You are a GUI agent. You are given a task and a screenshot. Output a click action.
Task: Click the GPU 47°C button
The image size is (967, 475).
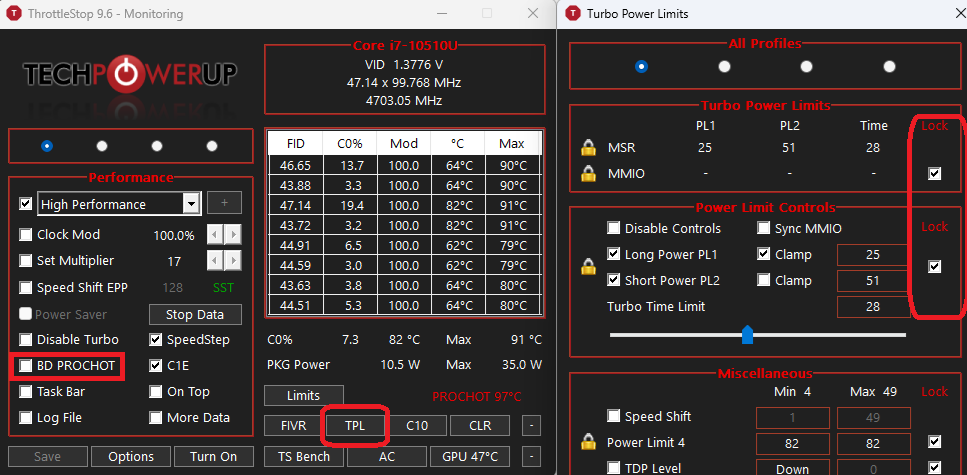[x=470, y=456]
